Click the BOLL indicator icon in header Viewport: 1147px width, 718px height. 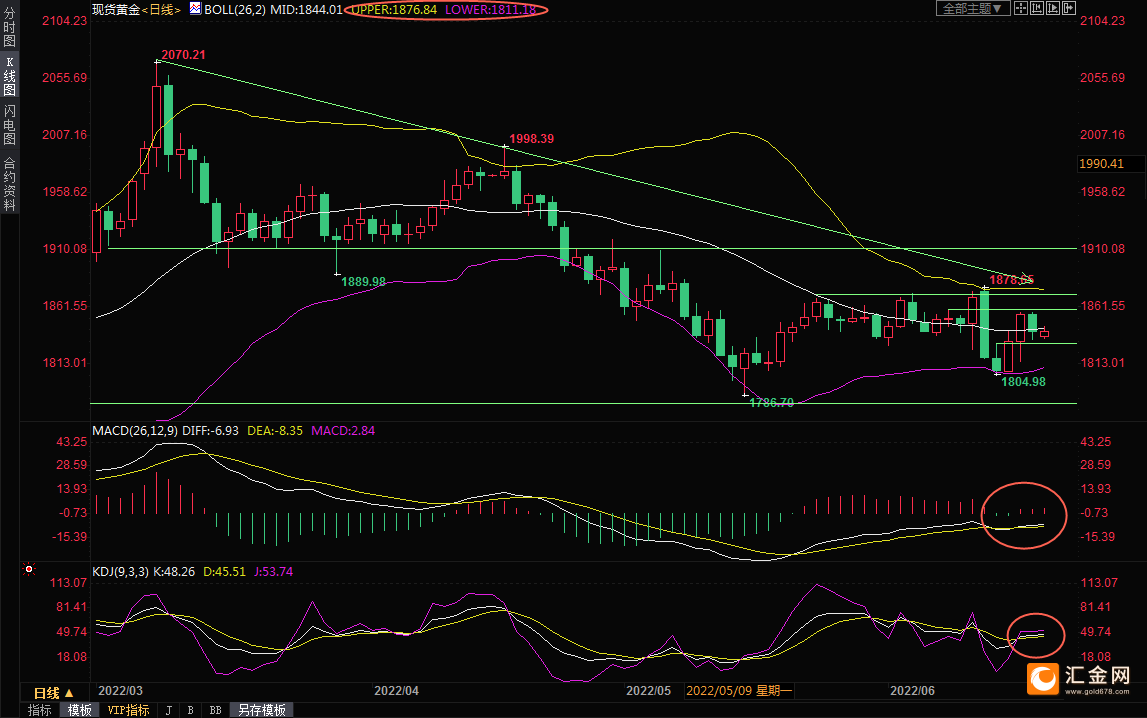click(x=195, y=9)
